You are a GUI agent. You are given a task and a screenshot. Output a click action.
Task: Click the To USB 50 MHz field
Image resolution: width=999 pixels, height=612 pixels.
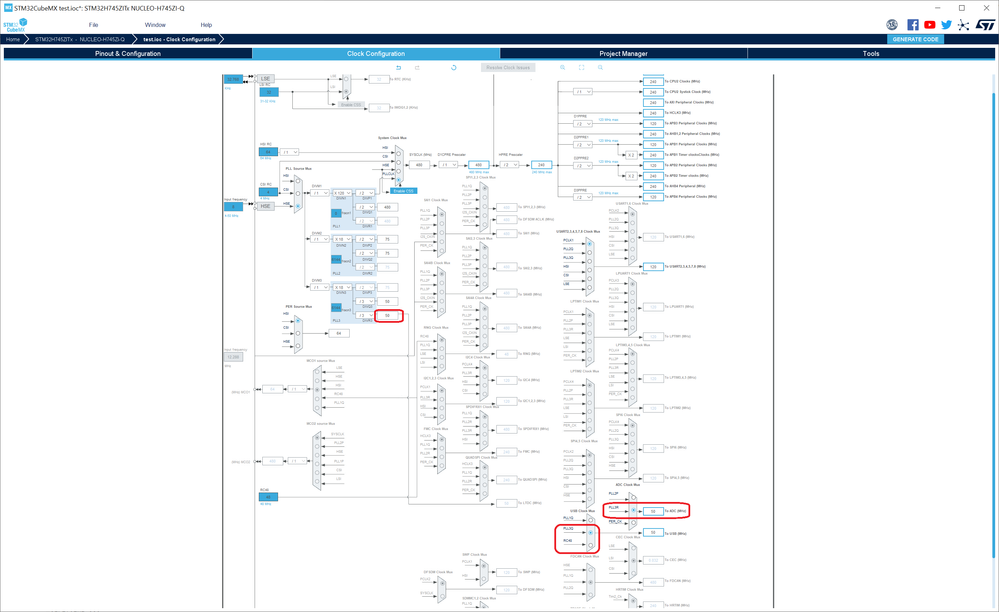click(x=653, y=532)
